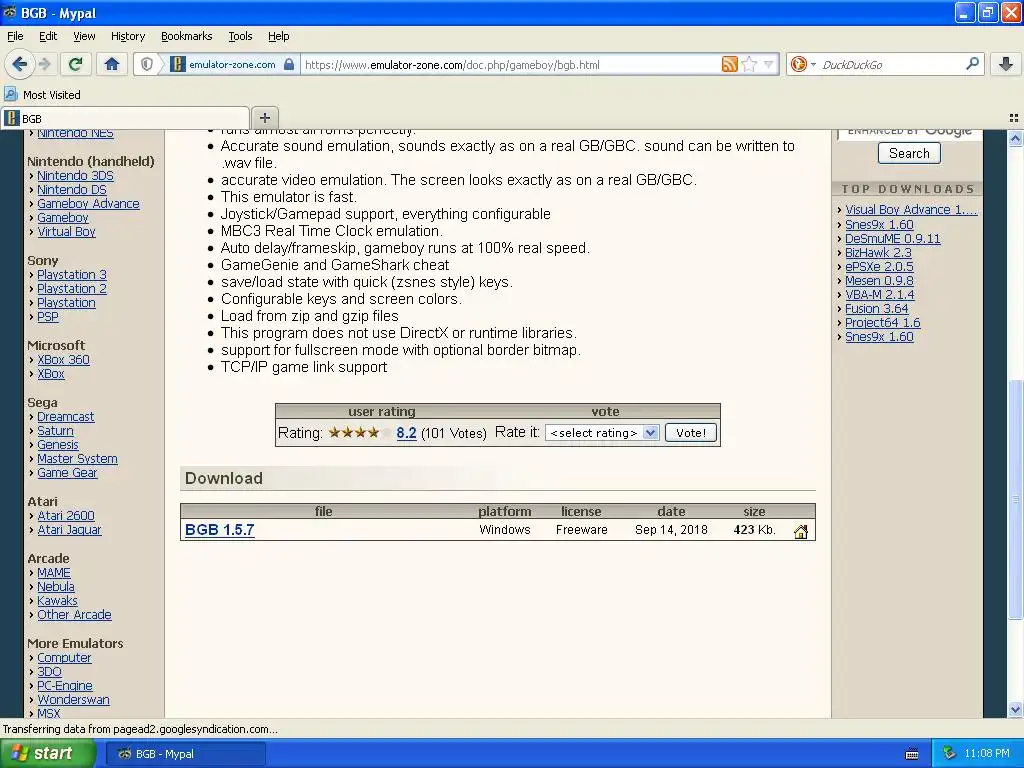The height and width of the screenshot is (768, 1024).
Task: Open the Playstation 3 link
Action: click(x=72, y=274)
